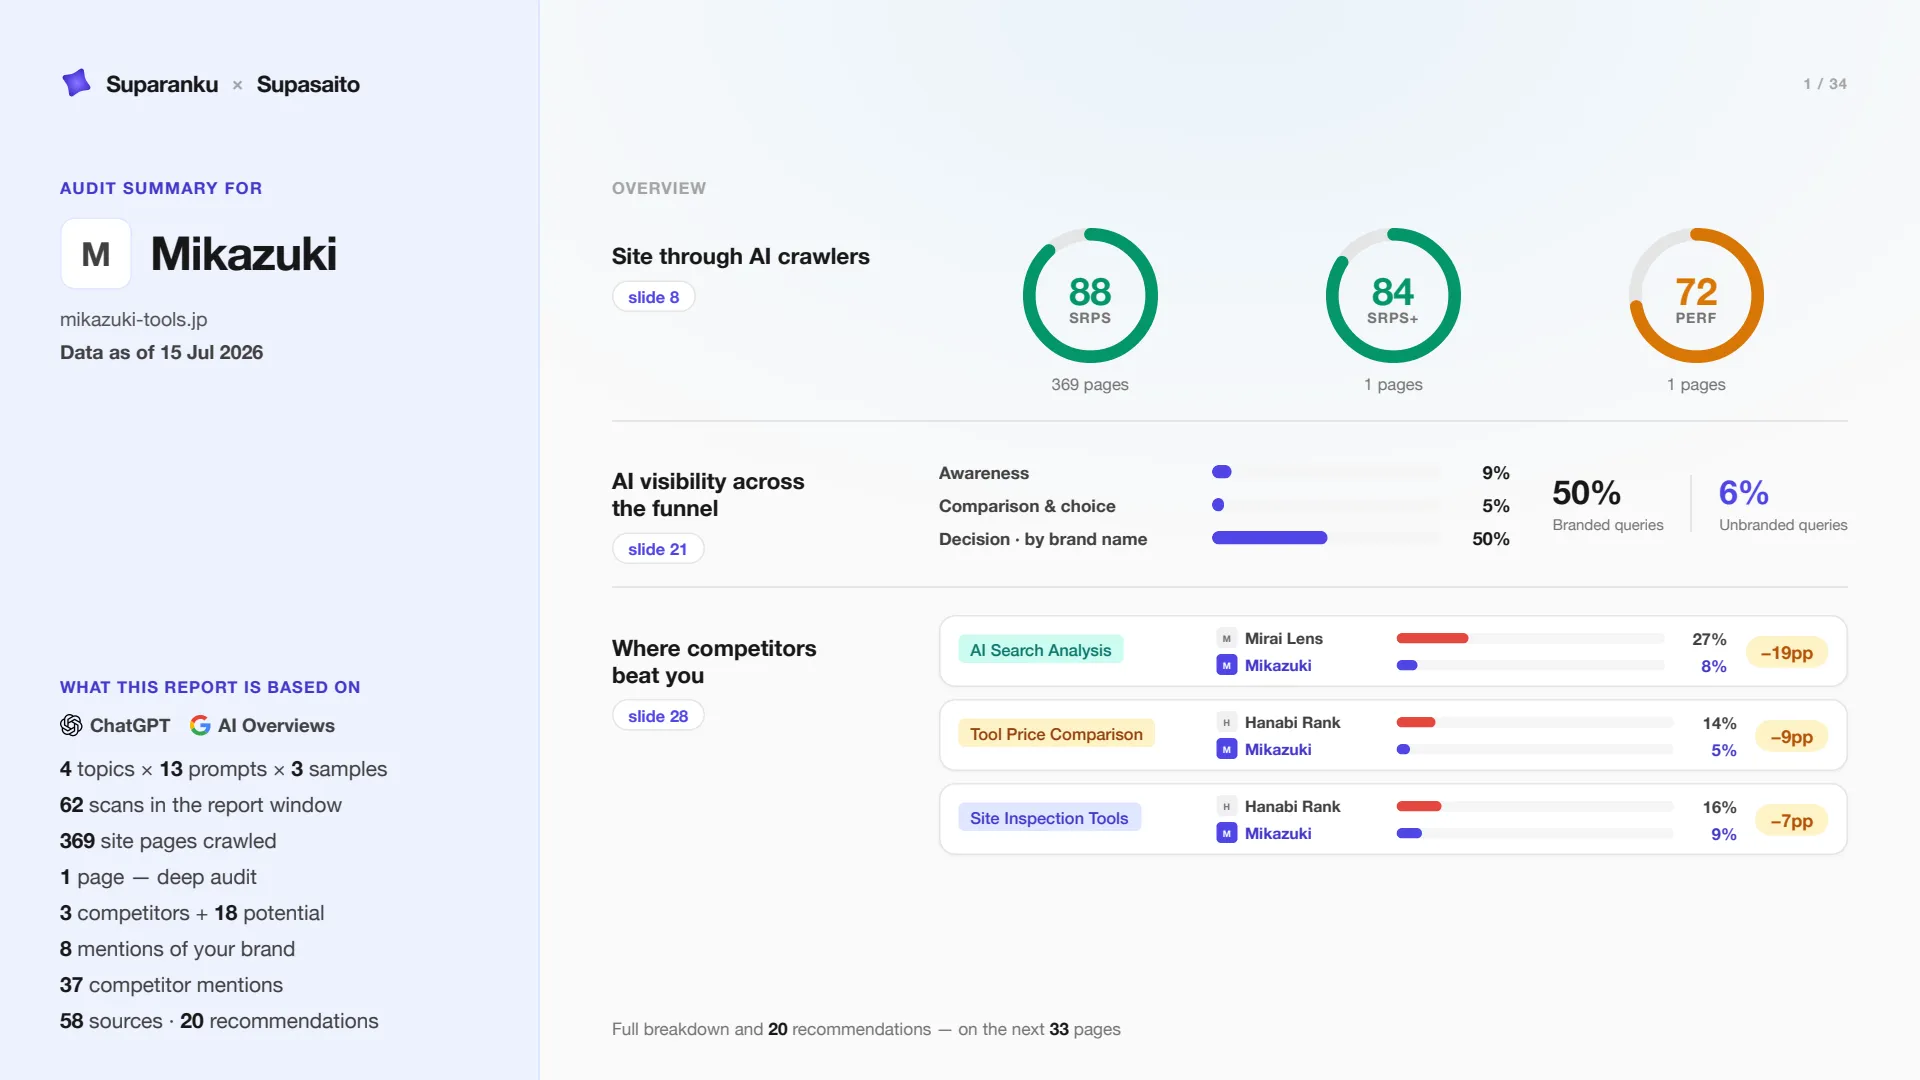Click the 37 competitor mentions line
This screenshot has width=1920, height=1080.
coord(171,985)
